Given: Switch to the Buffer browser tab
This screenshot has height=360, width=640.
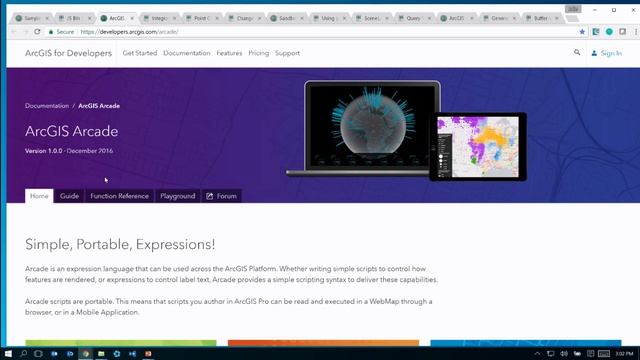Looking at the screenshot, I should click(541, 18).
